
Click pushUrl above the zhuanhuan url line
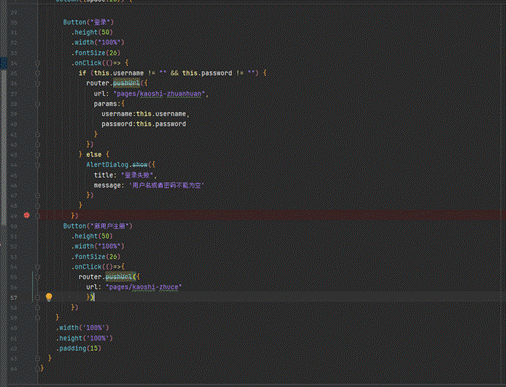click(x=126, y=83)
